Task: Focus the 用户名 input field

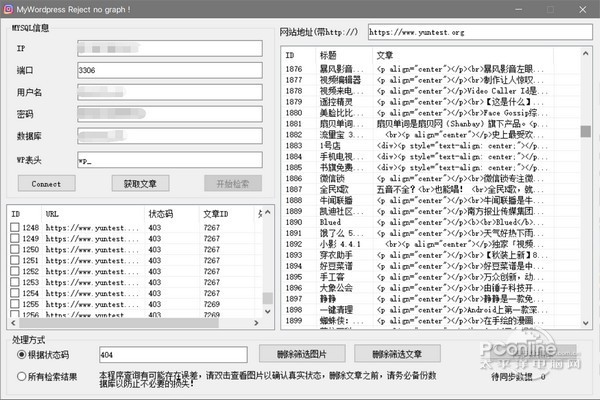Action: point(170,92)
